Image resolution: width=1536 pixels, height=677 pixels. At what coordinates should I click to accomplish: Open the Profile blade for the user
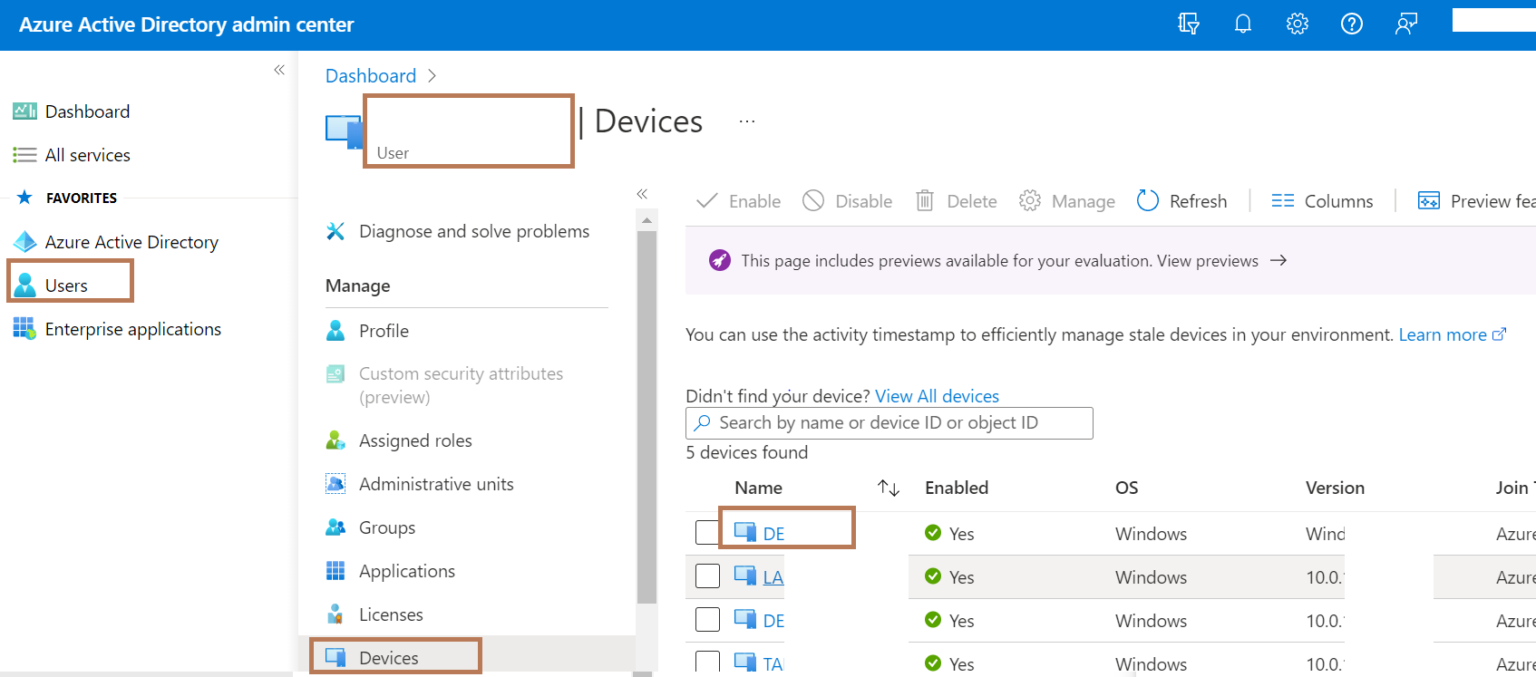click(381, 330)
